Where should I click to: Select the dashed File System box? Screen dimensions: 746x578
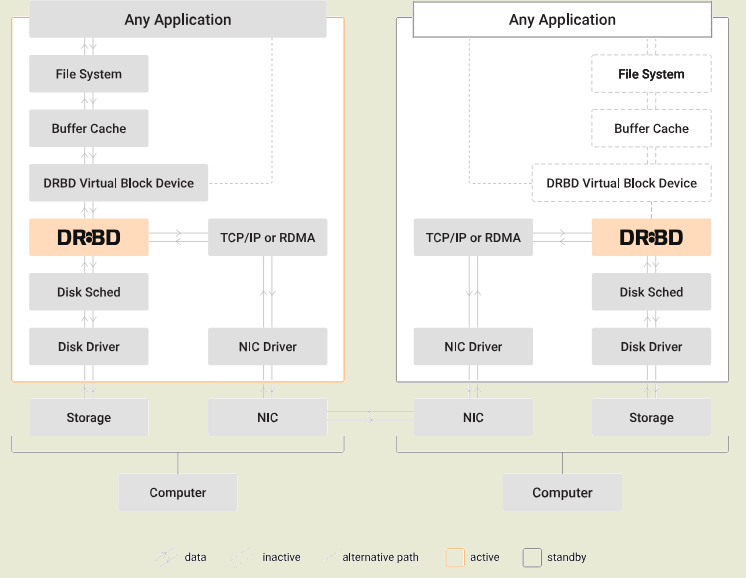(x=651, y=74)
